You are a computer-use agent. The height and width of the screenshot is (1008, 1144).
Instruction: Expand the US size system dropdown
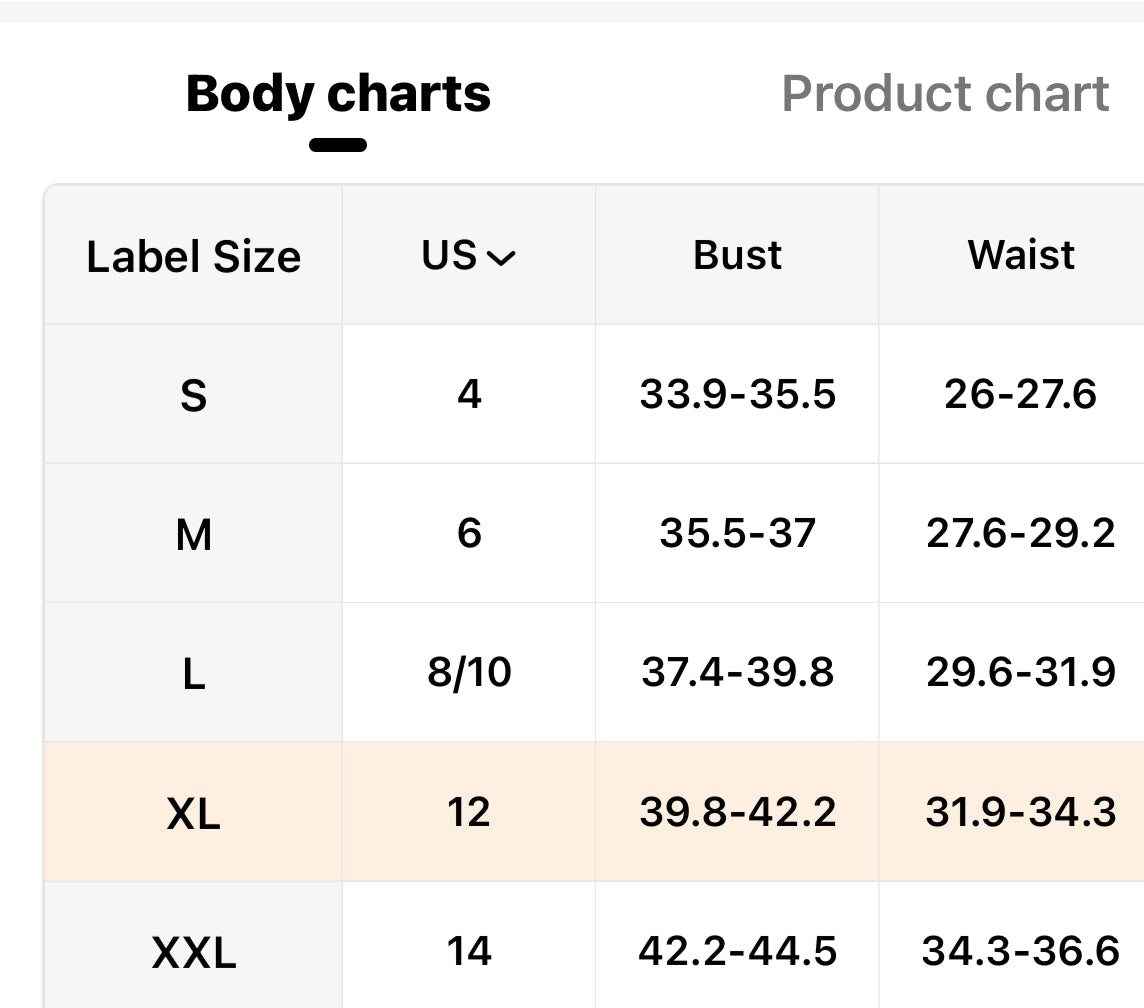468,256
